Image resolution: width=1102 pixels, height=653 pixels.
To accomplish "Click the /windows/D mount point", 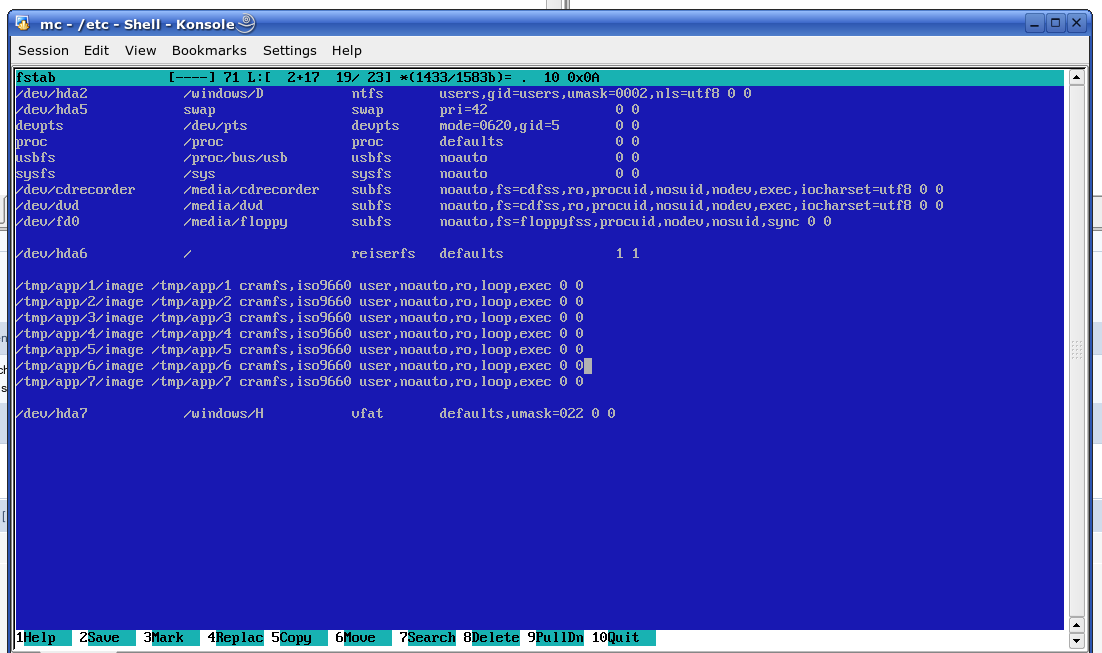I will pos(223,93).
